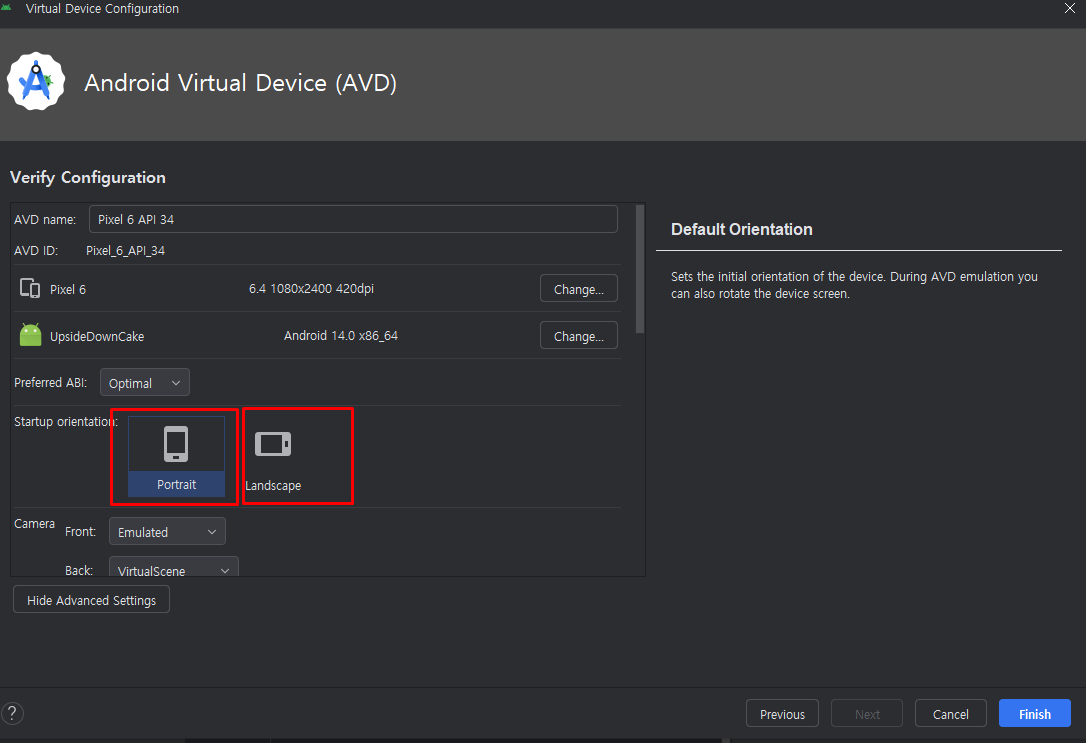
Task: Click the 6.4 1080x2400 420dpi text
Action: 311,289
